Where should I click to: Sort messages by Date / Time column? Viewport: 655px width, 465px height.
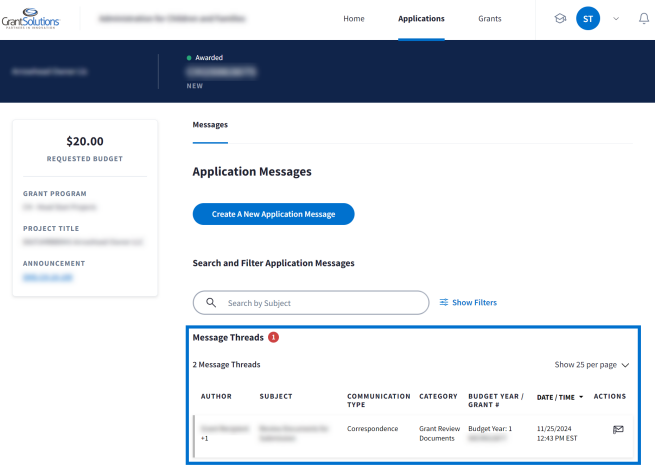[560, 397]
